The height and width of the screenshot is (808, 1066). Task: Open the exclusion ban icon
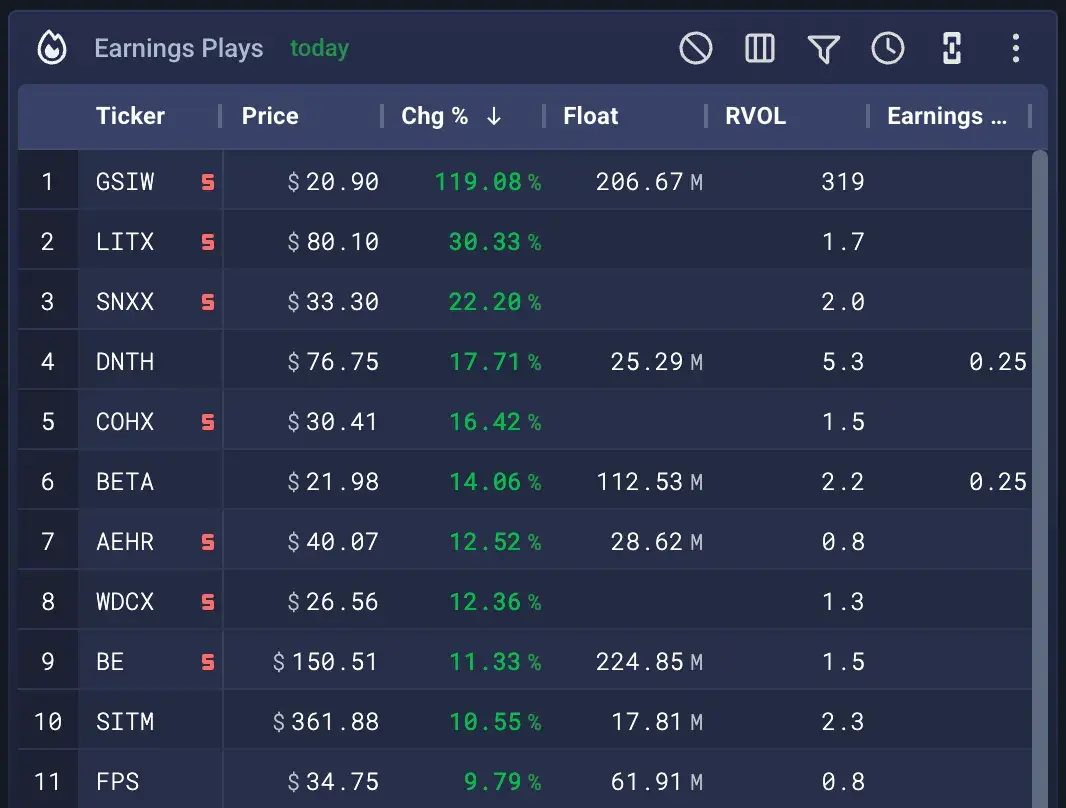click(696, 47)
